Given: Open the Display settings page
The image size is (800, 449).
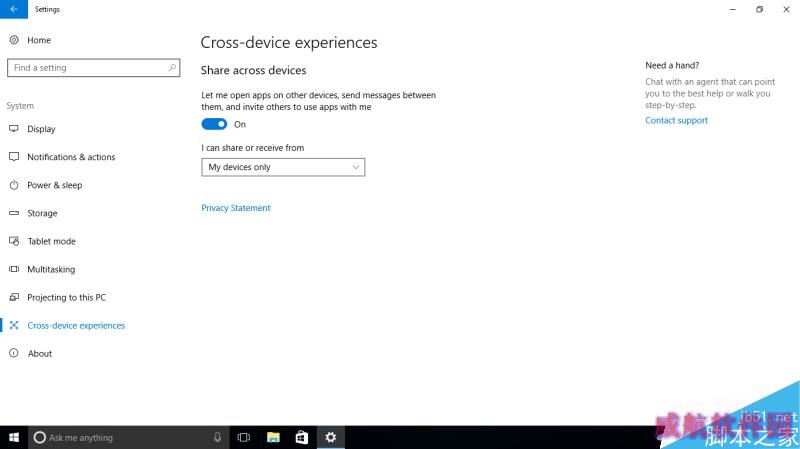Looking at the screenshot, I should 41,129.
